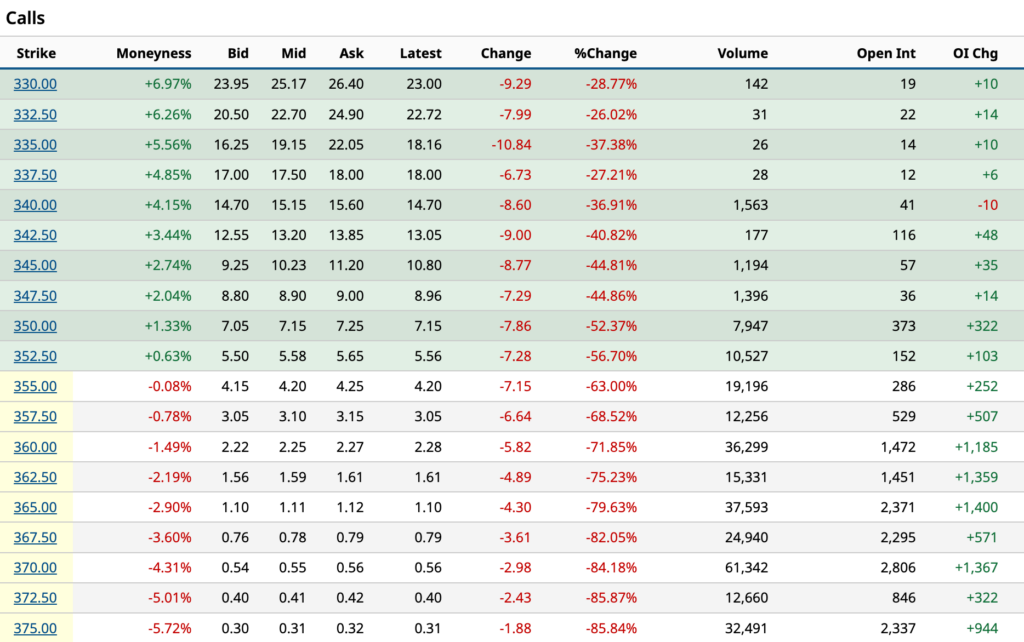Open the 365.00 strike link
The height and width of the screenshot is (642, 1024).
click(35, 507)
